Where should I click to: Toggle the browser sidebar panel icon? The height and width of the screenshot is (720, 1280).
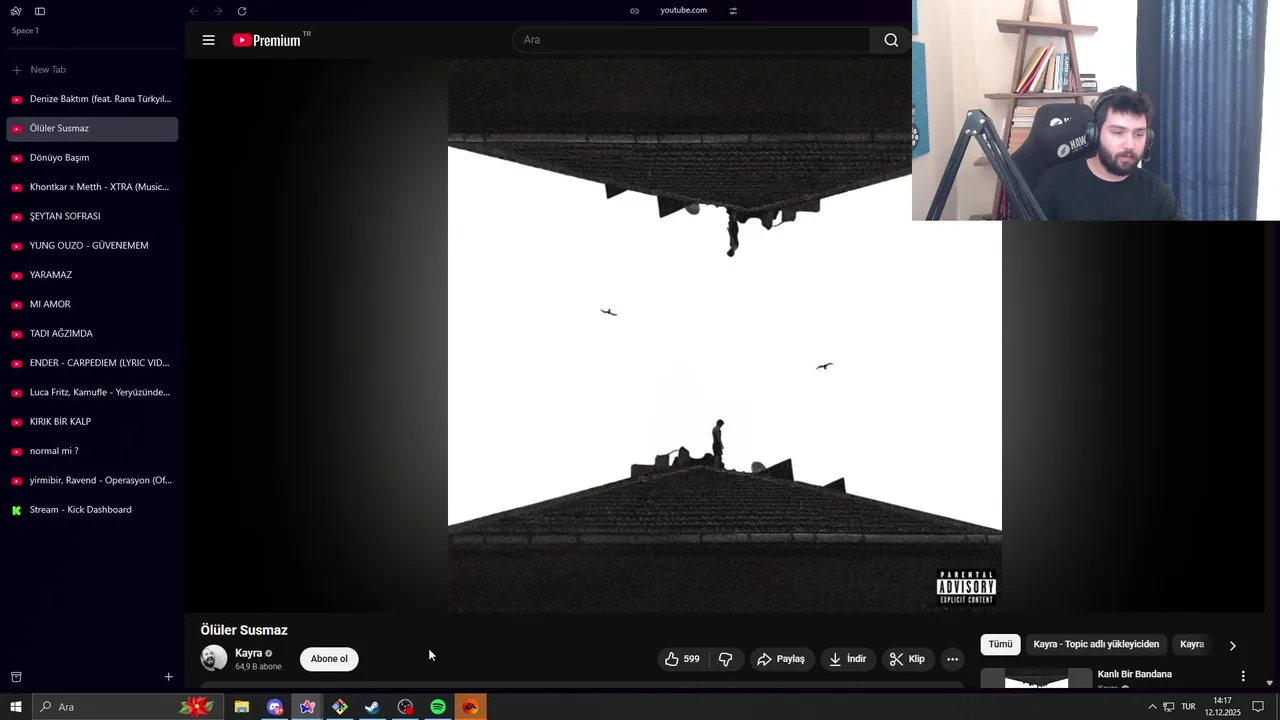point(40,11)
